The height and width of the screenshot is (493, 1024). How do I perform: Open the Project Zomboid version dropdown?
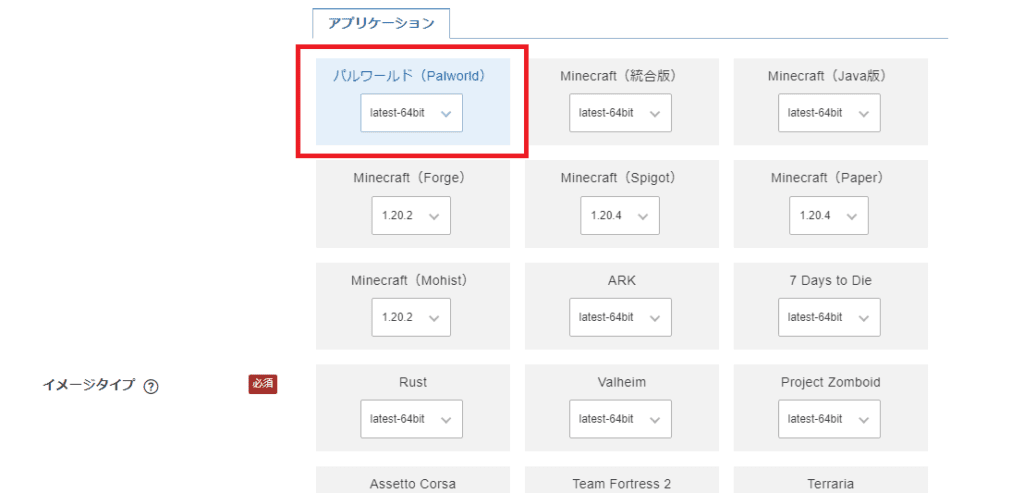pyautogui.click(x=829, y=419)
